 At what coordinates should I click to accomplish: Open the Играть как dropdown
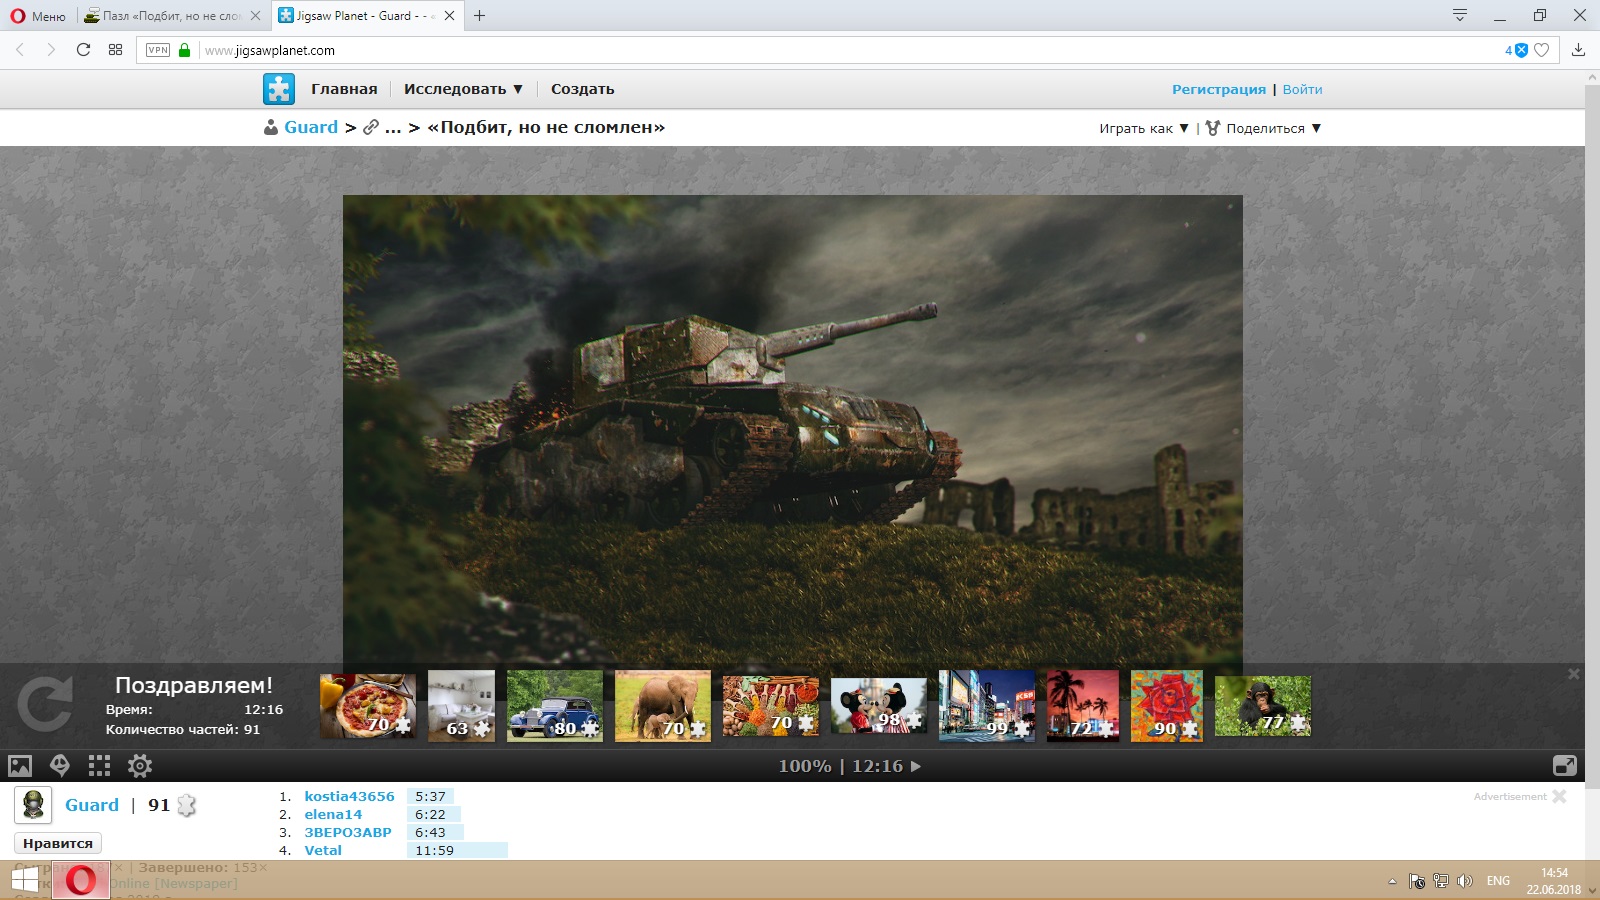pos(1144,128)
